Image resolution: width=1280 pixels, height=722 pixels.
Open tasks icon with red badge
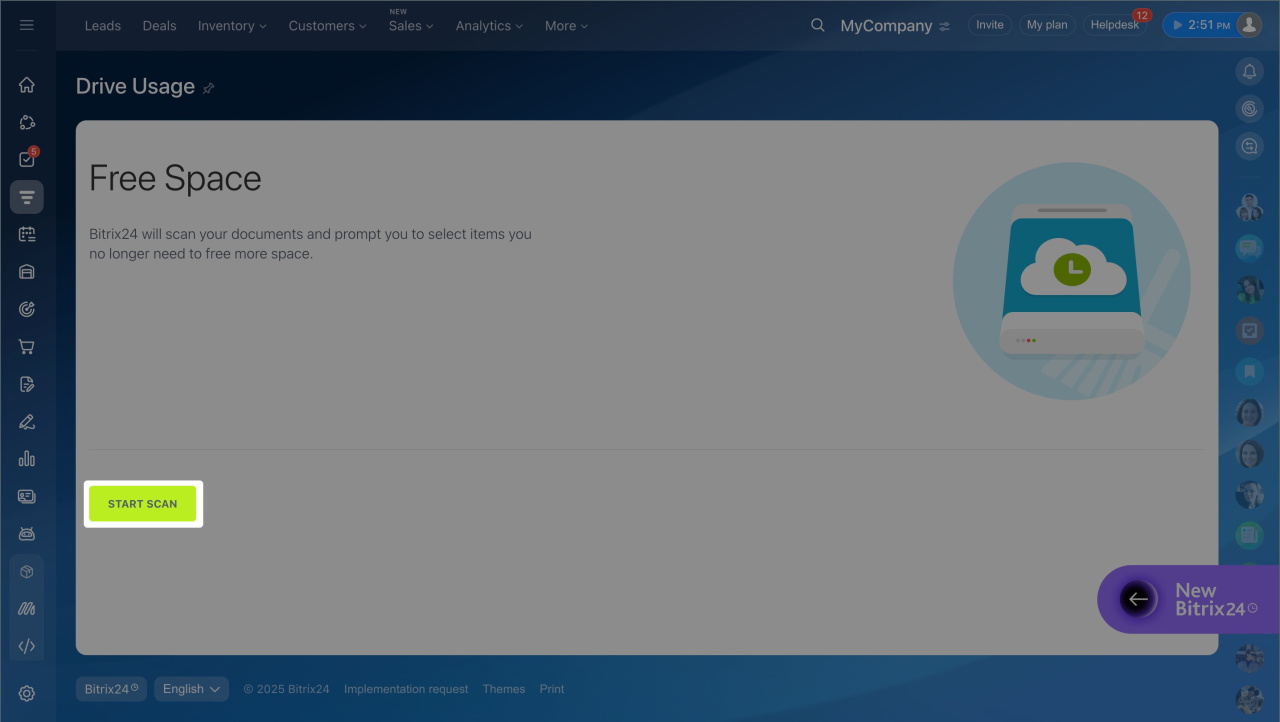click(x=27, y=160)
